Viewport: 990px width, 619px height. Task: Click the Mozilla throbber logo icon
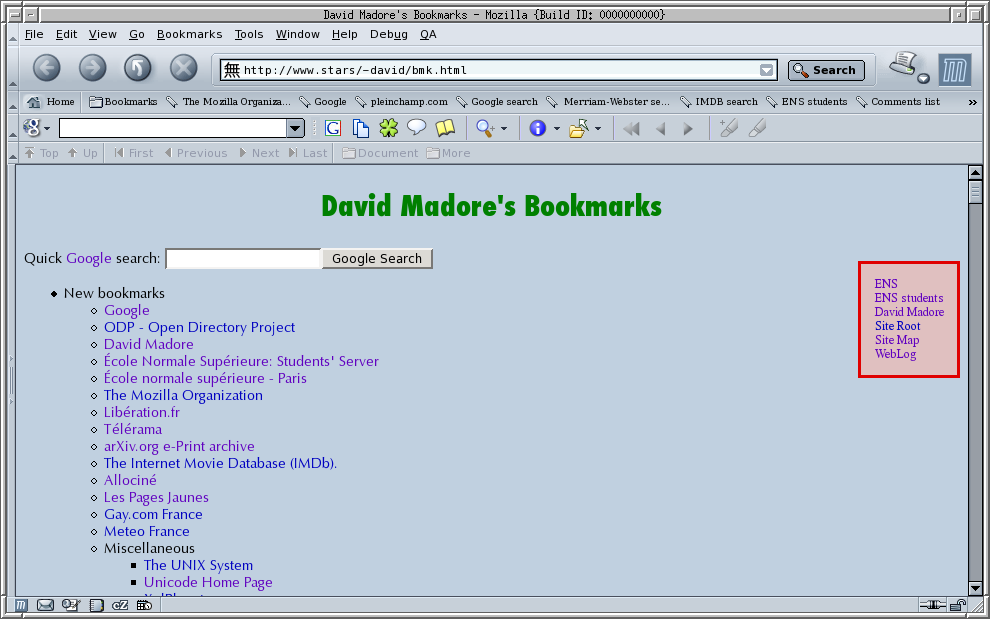(x=954, y=69)
